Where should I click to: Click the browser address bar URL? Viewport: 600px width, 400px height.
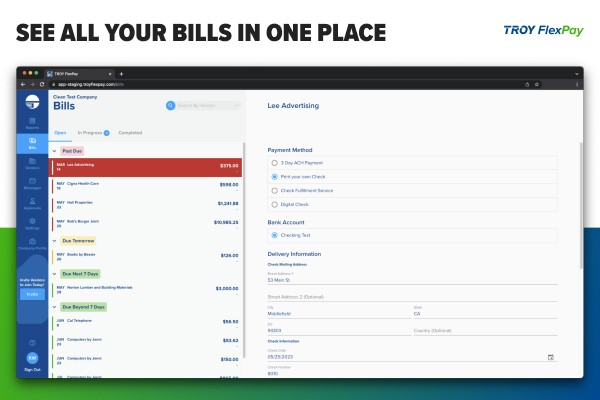tap(91, 85)
